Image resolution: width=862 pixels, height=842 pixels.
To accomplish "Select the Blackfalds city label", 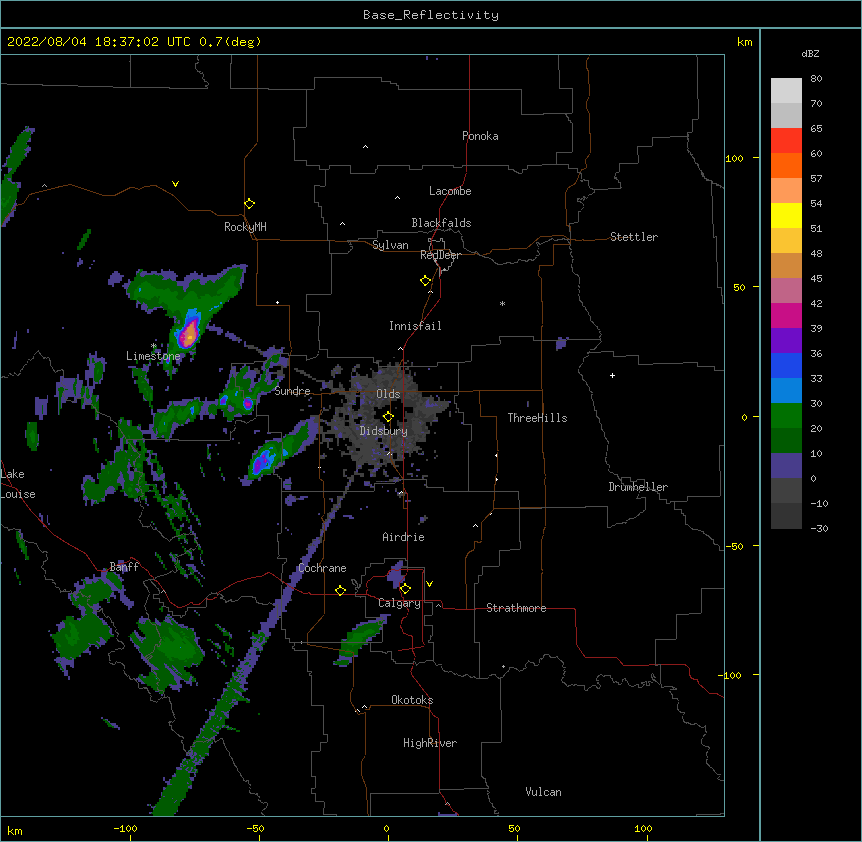I will click(x=441, y=223).
